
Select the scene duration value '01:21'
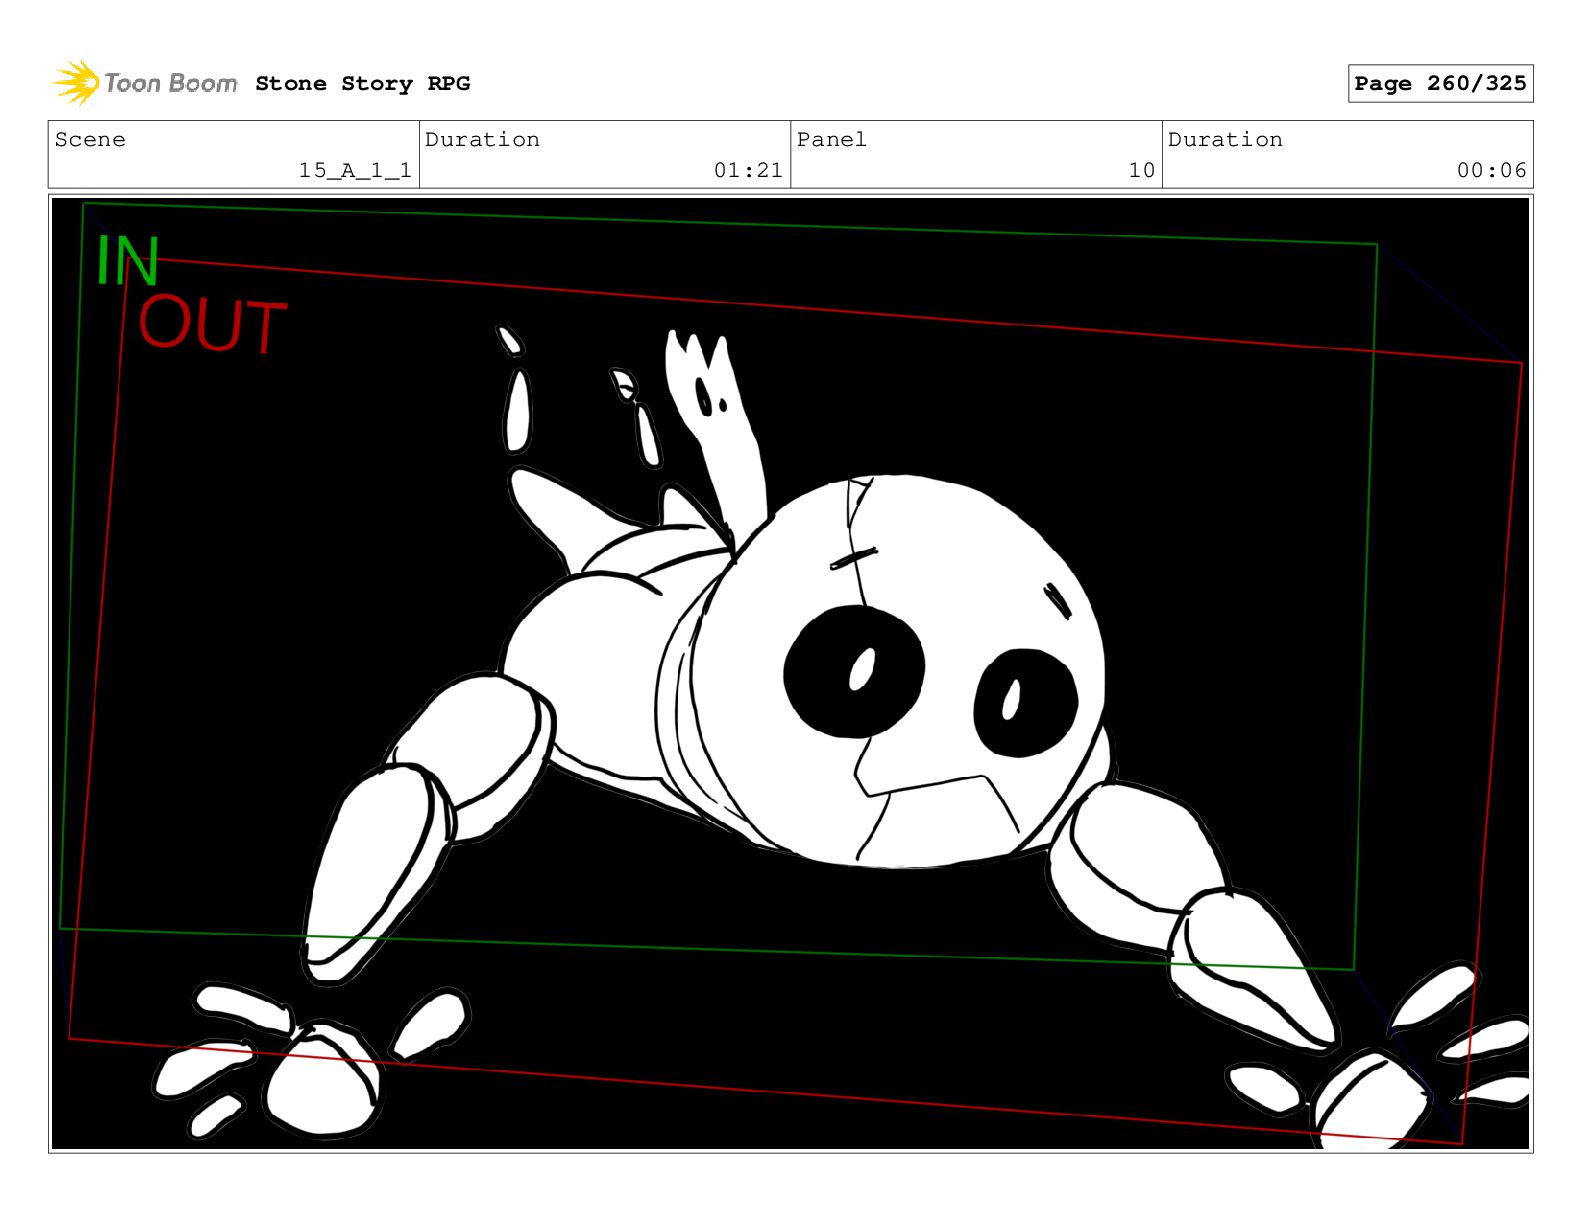tap(748, 170)
